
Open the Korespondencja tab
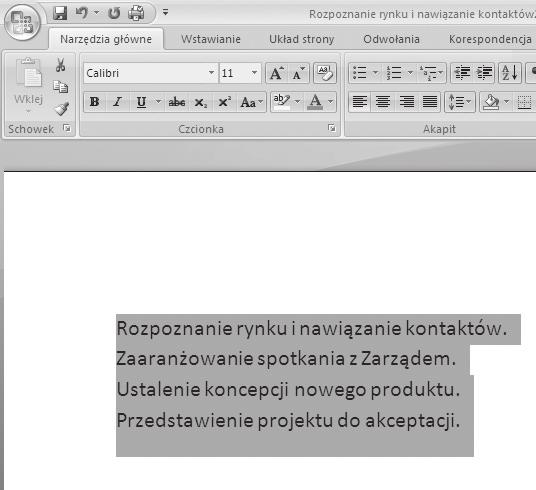(490, 39)
